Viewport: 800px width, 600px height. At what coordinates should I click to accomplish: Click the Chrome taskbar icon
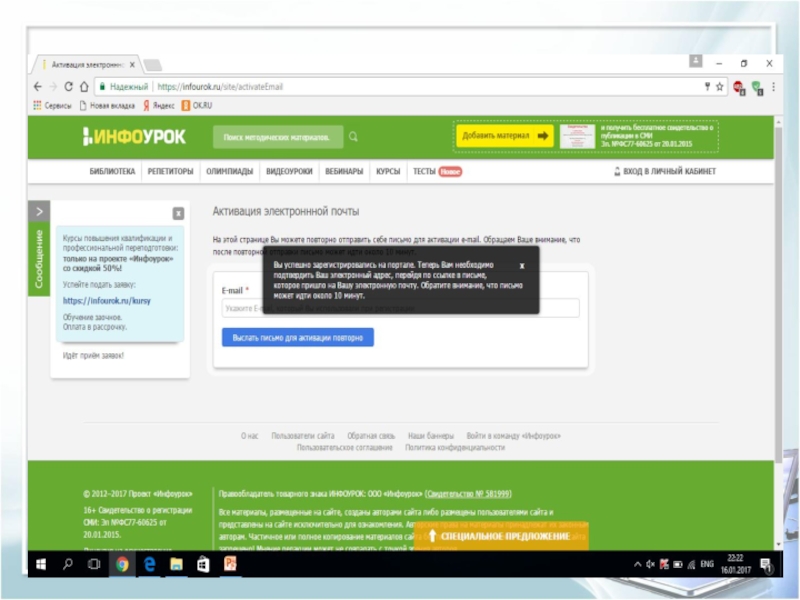pos(122,564)
